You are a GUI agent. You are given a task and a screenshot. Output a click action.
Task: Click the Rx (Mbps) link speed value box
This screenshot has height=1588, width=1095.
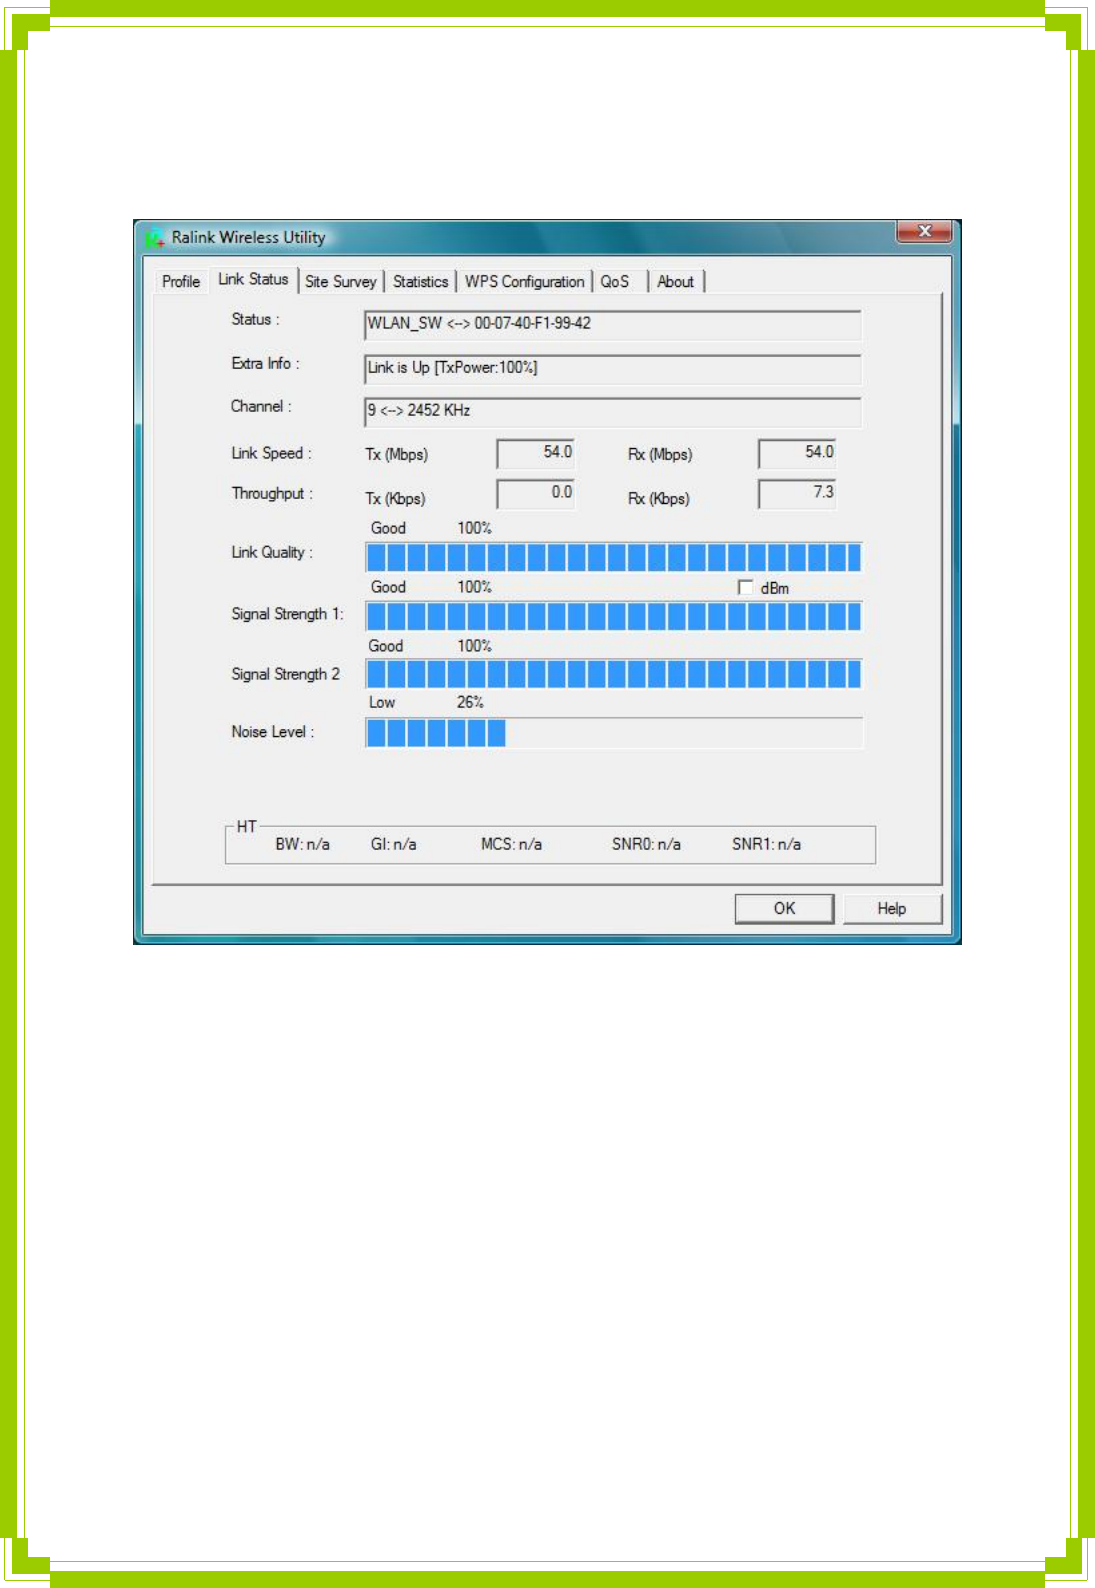tap(797, 453)
